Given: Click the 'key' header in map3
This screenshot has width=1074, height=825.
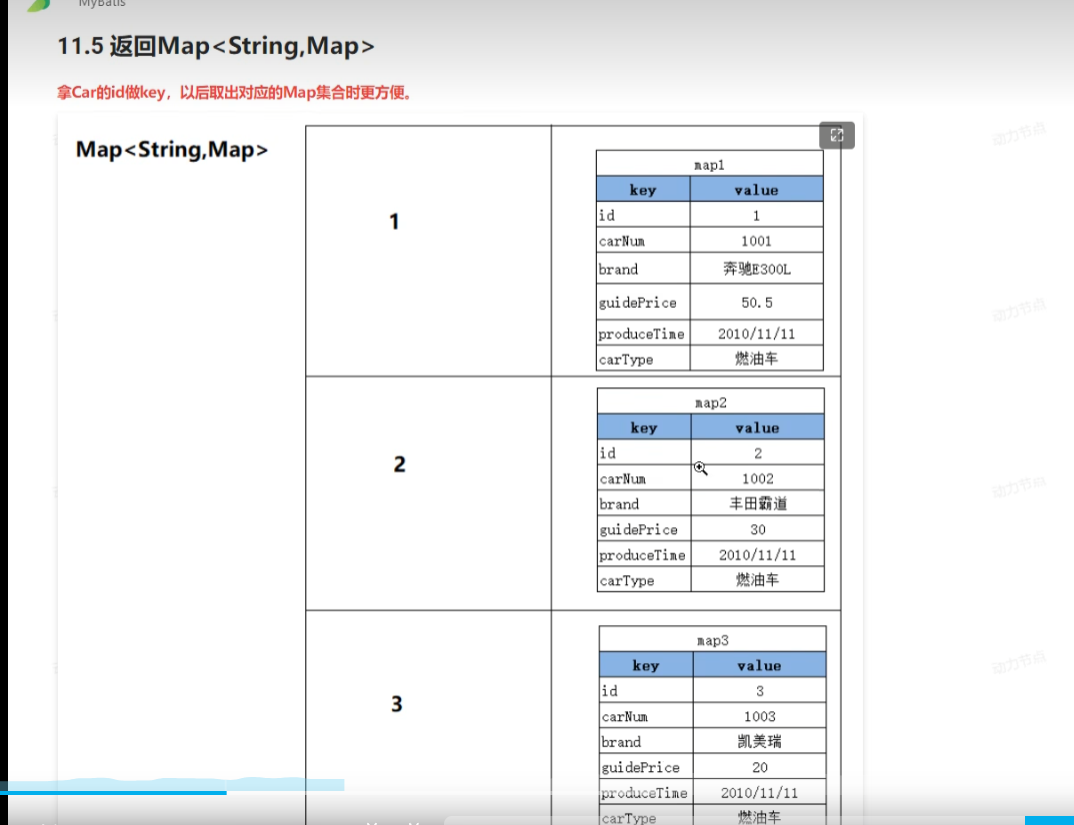Looking at the screenshot, I should click(x=646, y=665).
